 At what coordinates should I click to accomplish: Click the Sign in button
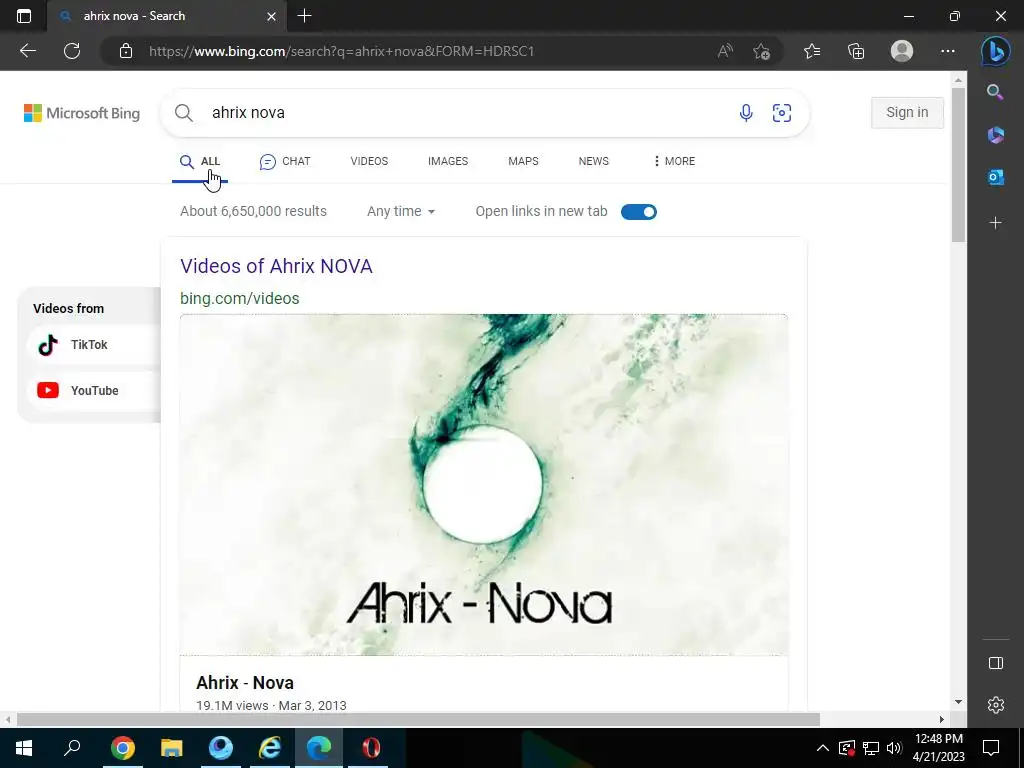click(907, 113)
